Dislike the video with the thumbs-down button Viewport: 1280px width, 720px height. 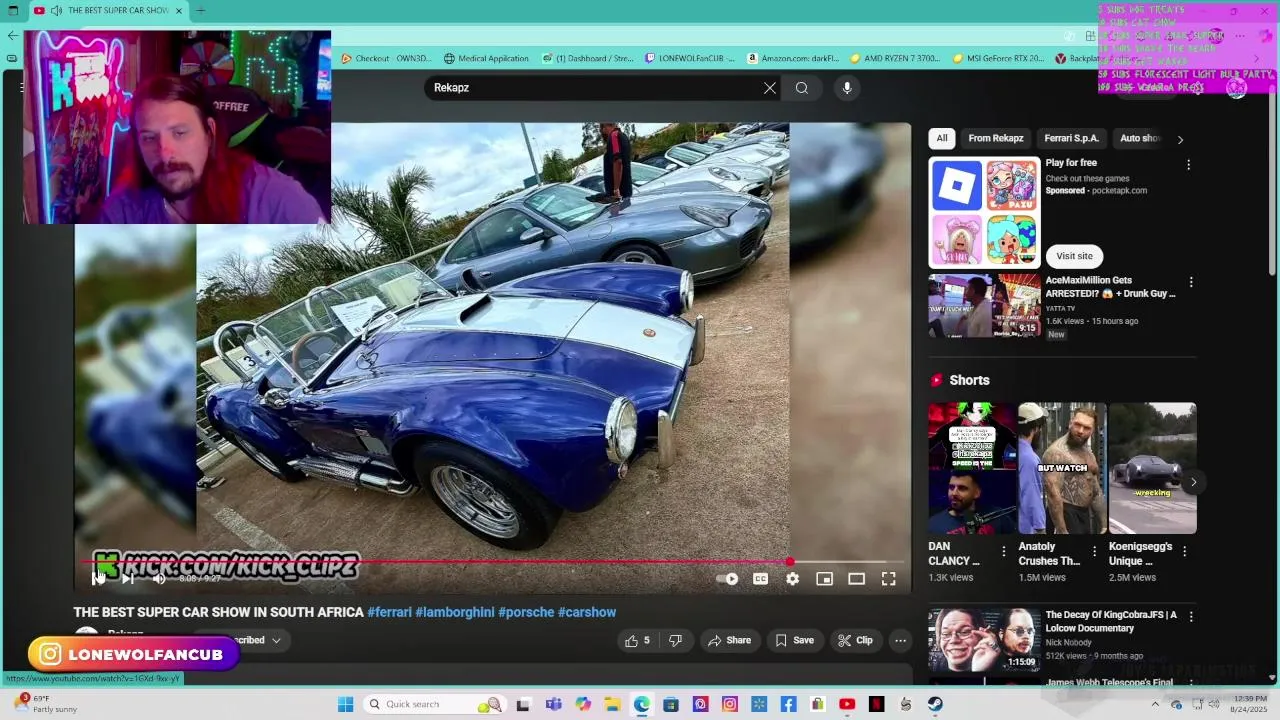(x=675, y=641)
